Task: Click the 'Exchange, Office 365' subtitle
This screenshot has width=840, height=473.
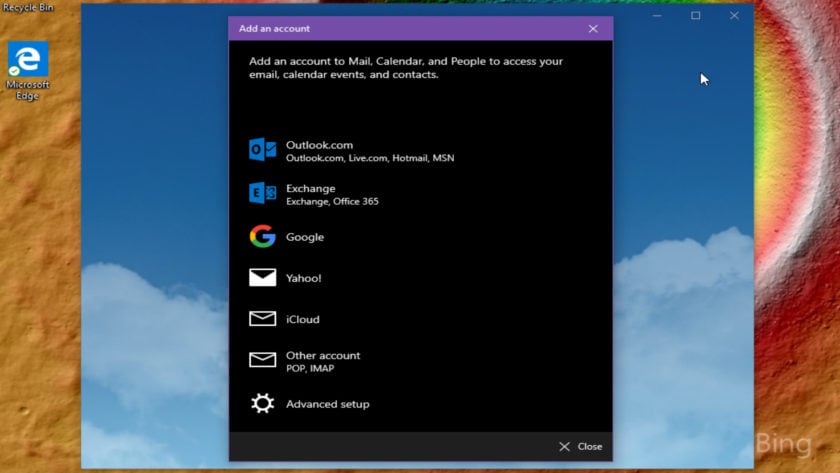Action: [332, 201]
